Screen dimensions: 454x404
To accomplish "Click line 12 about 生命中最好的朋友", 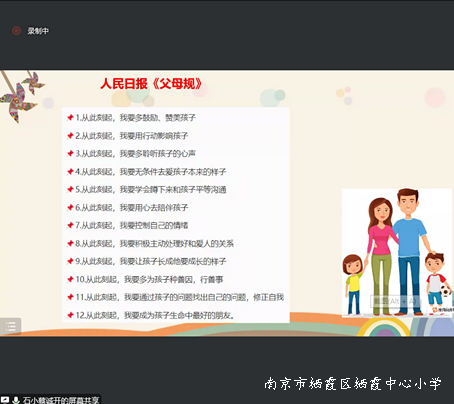I will pos(155,315).
